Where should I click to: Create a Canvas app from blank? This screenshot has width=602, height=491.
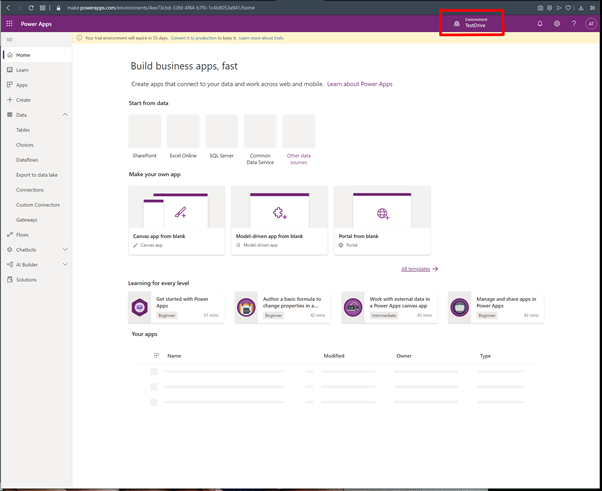tap(176, 220)
